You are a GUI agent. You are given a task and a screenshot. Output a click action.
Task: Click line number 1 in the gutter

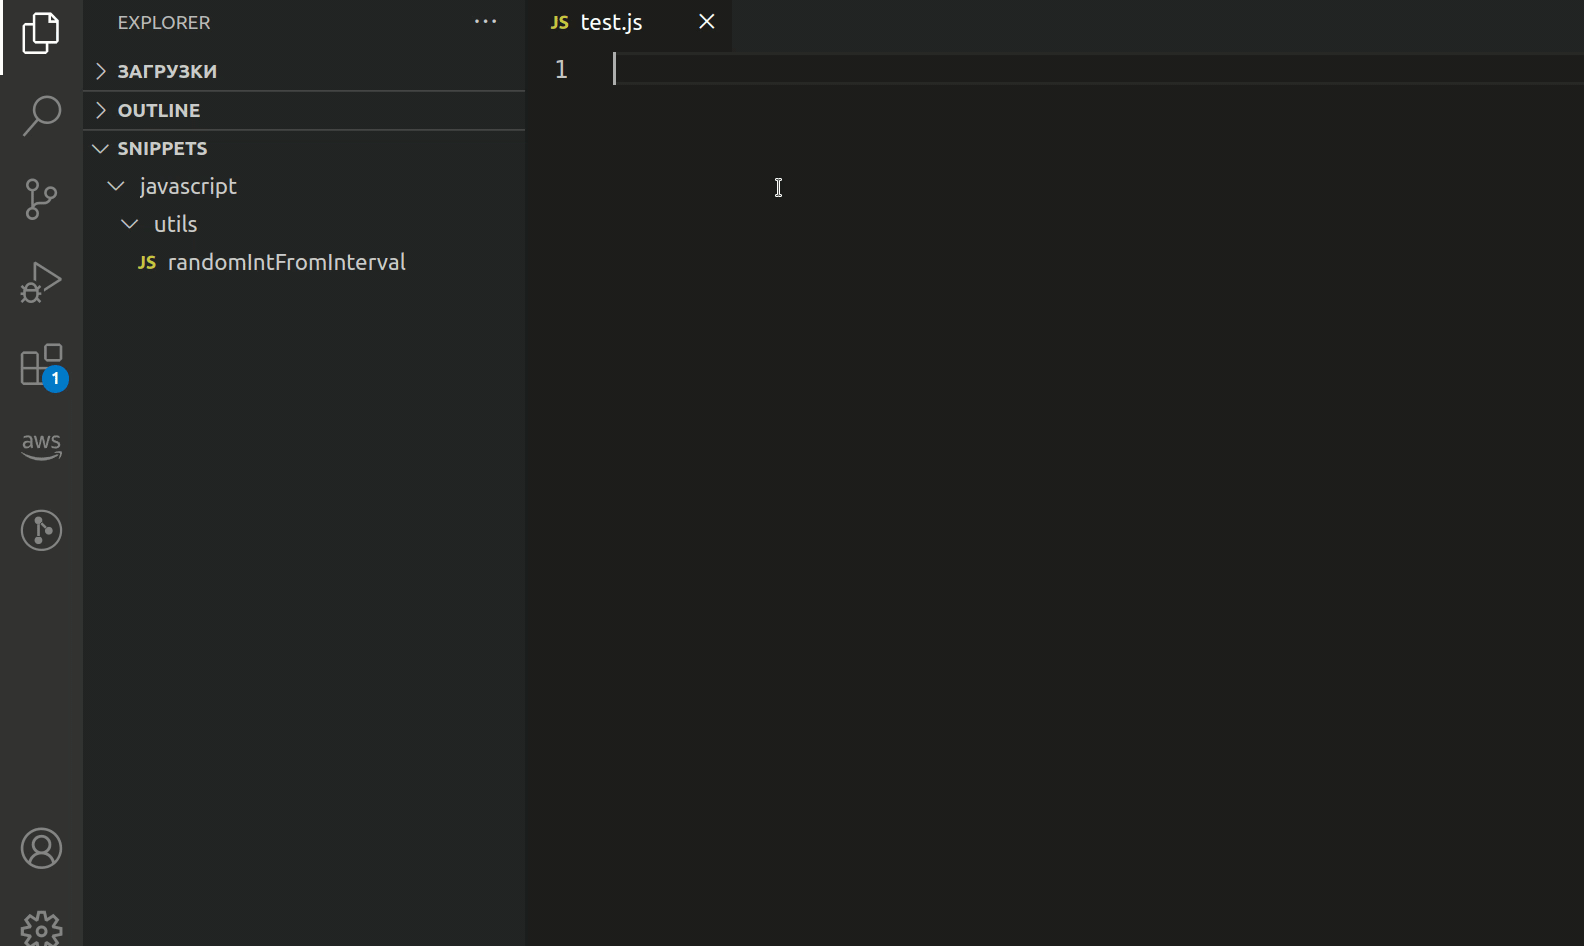[561, 69]
